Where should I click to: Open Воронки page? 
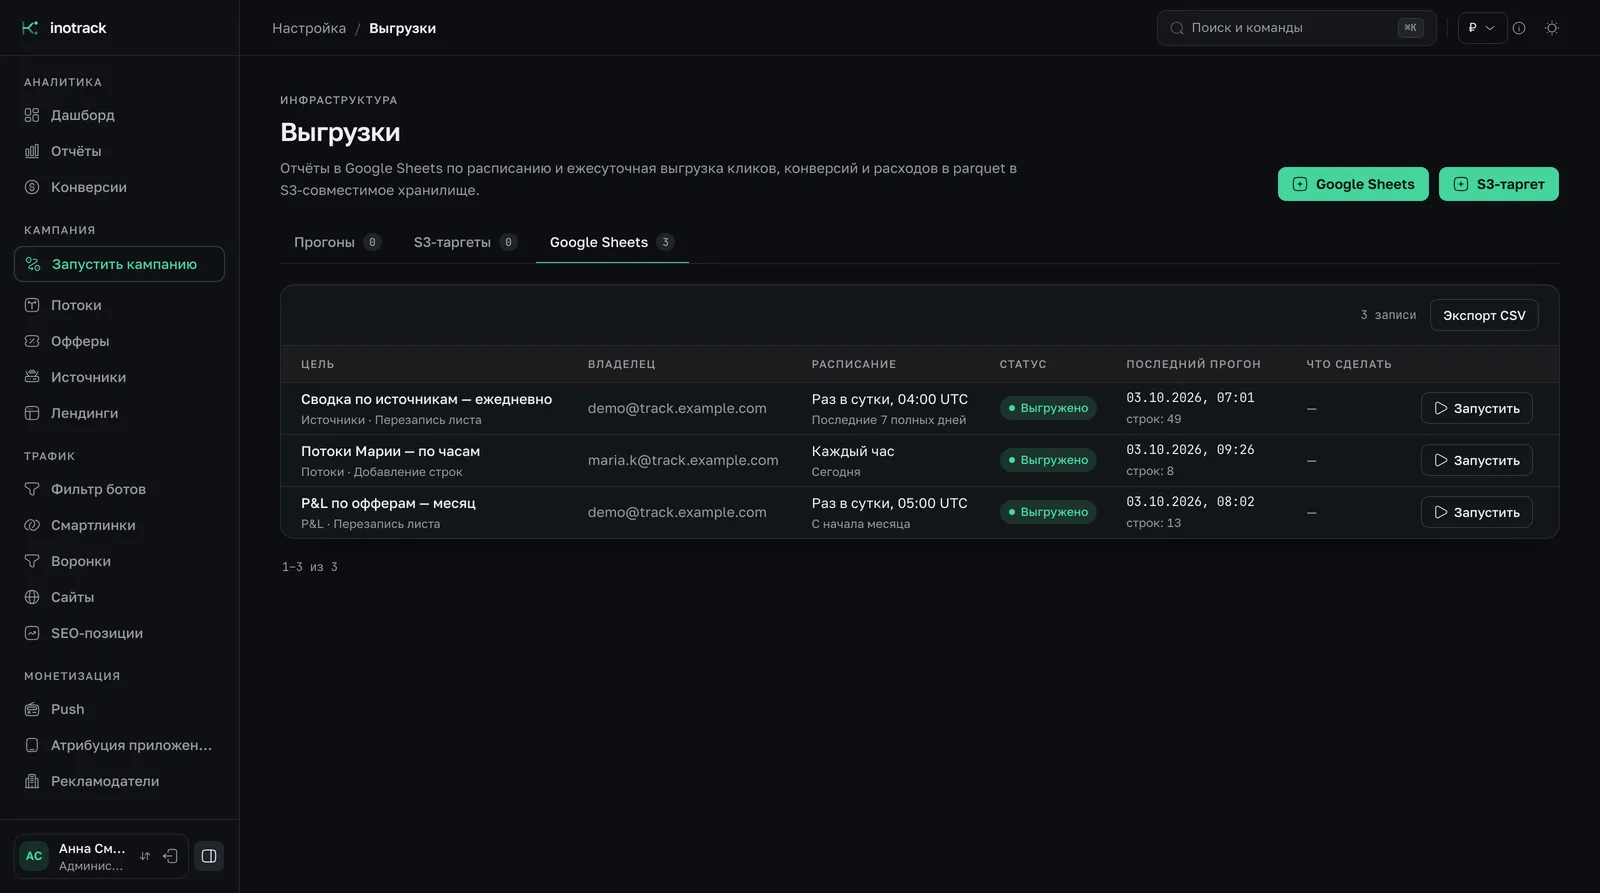pyautogui.click(x=119, y=561)
